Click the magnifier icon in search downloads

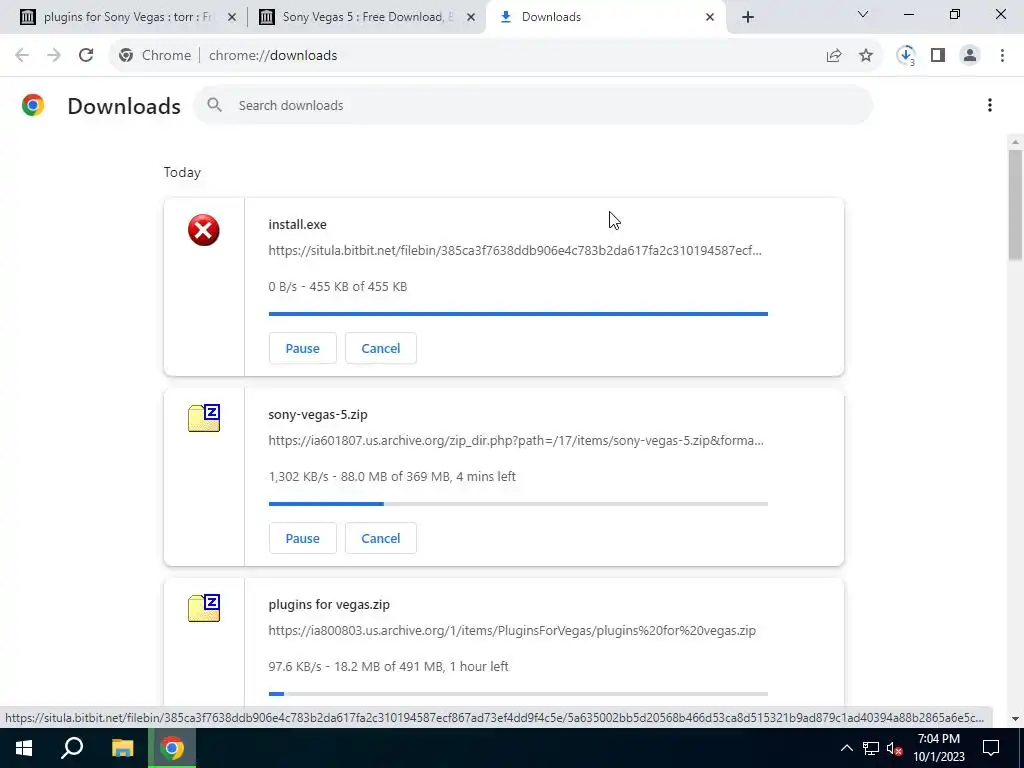pyautogui.click(x=214, y=105)
